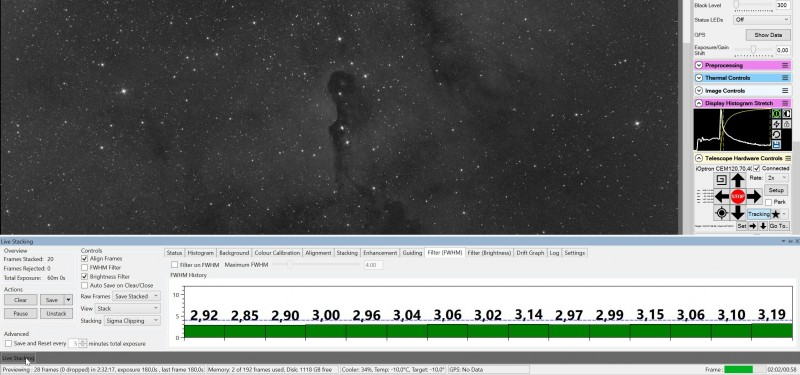Move telescope up with the up arrow
The image size is (800, 375).
tap(738, 180)
